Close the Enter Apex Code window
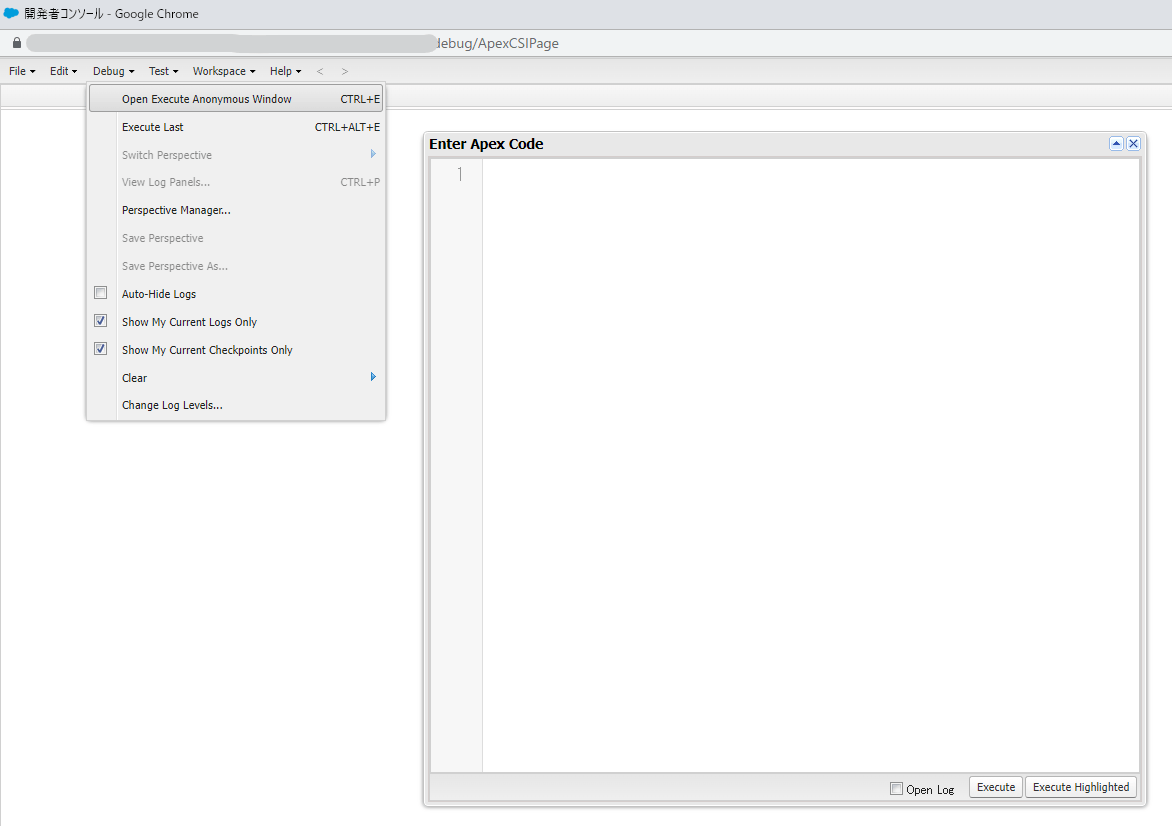 pos(1133,144)
